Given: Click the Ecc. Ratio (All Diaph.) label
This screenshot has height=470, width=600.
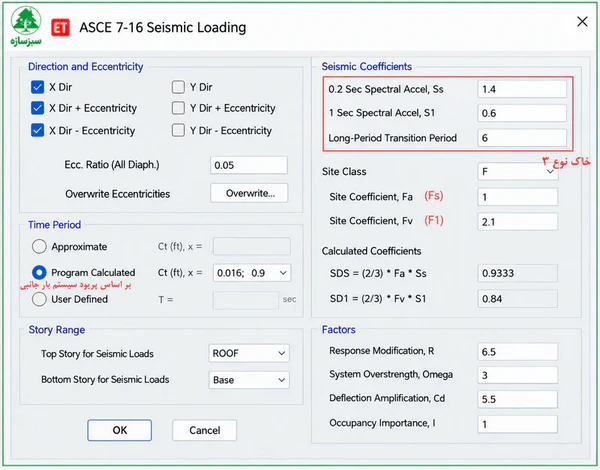Looking at the screenshot, I should coord(112,165).
